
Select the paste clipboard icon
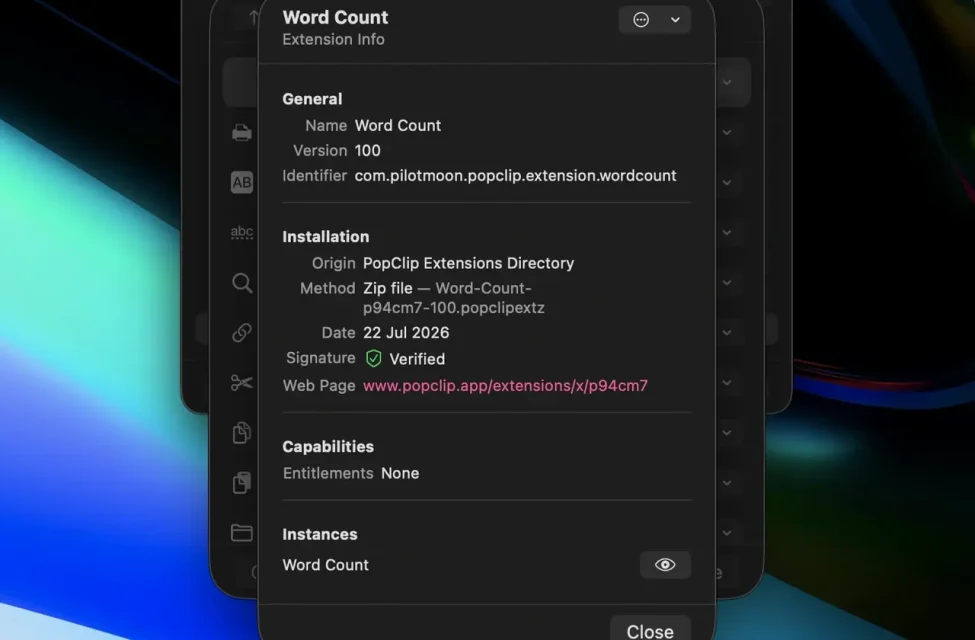[x=242, y=483]
